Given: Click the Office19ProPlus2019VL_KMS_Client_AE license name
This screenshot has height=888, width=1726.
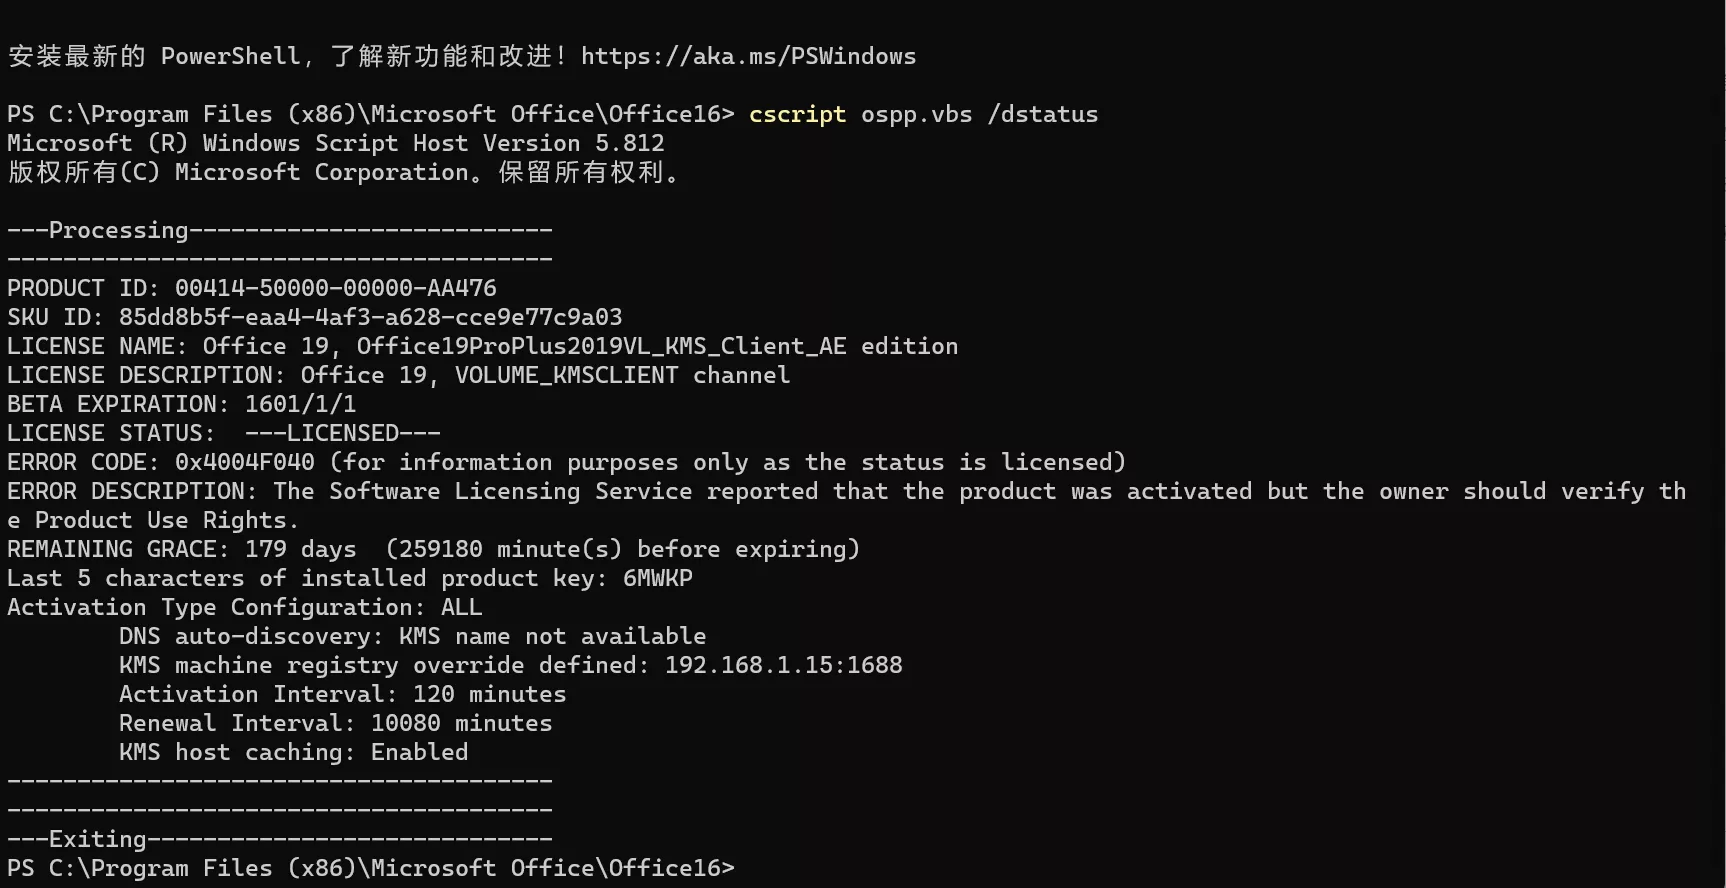Looking at the screenshot, I should click(x=601, y=346).
